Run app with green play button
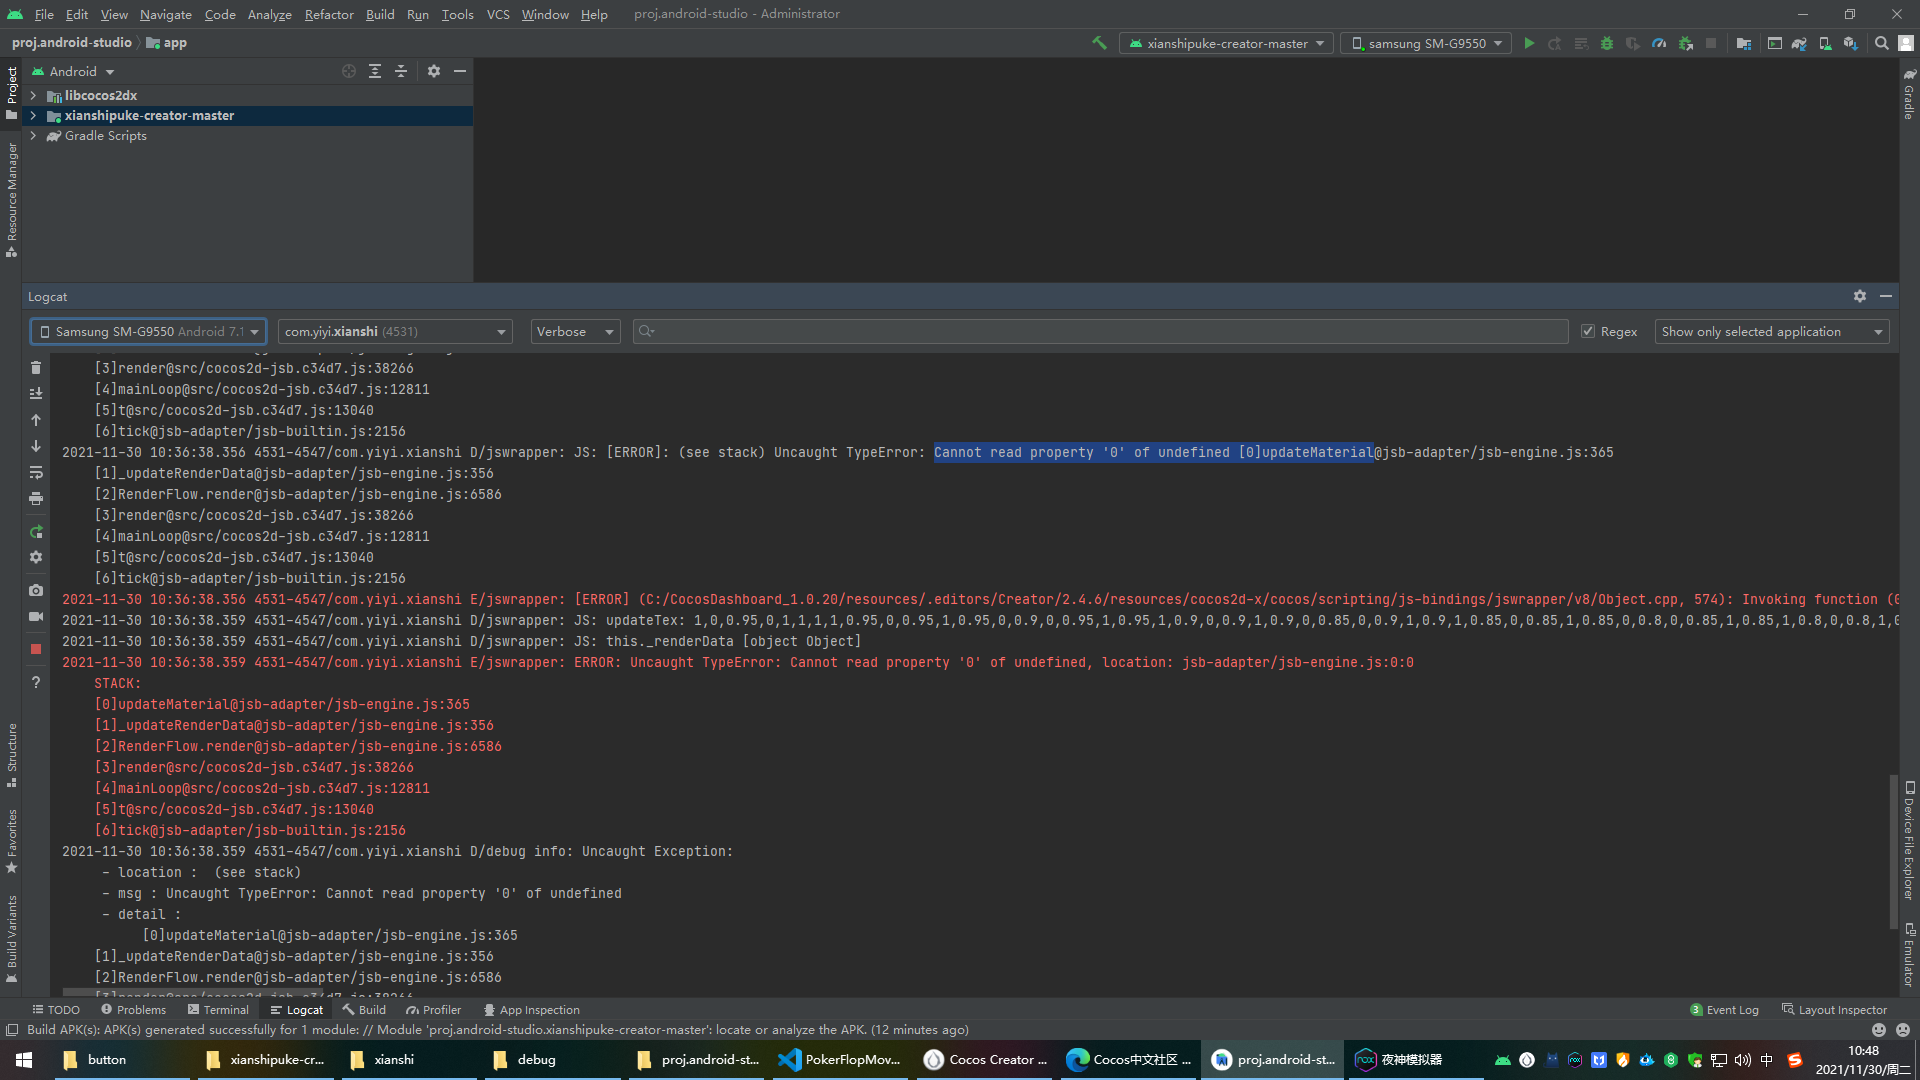This screenshot has height=1080, width=1920. pyautogui.click(x=1529, y=43)
